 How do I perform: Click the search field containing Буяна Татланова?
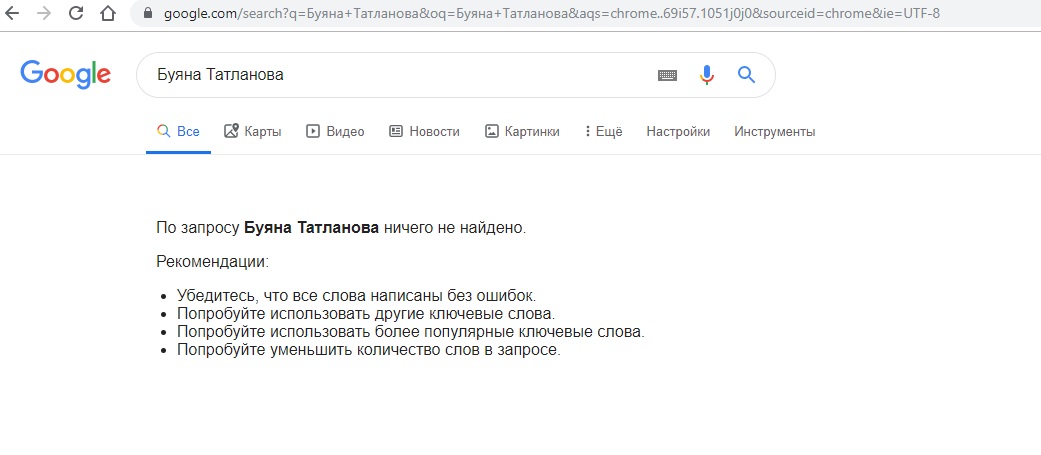tap(398, 75)
